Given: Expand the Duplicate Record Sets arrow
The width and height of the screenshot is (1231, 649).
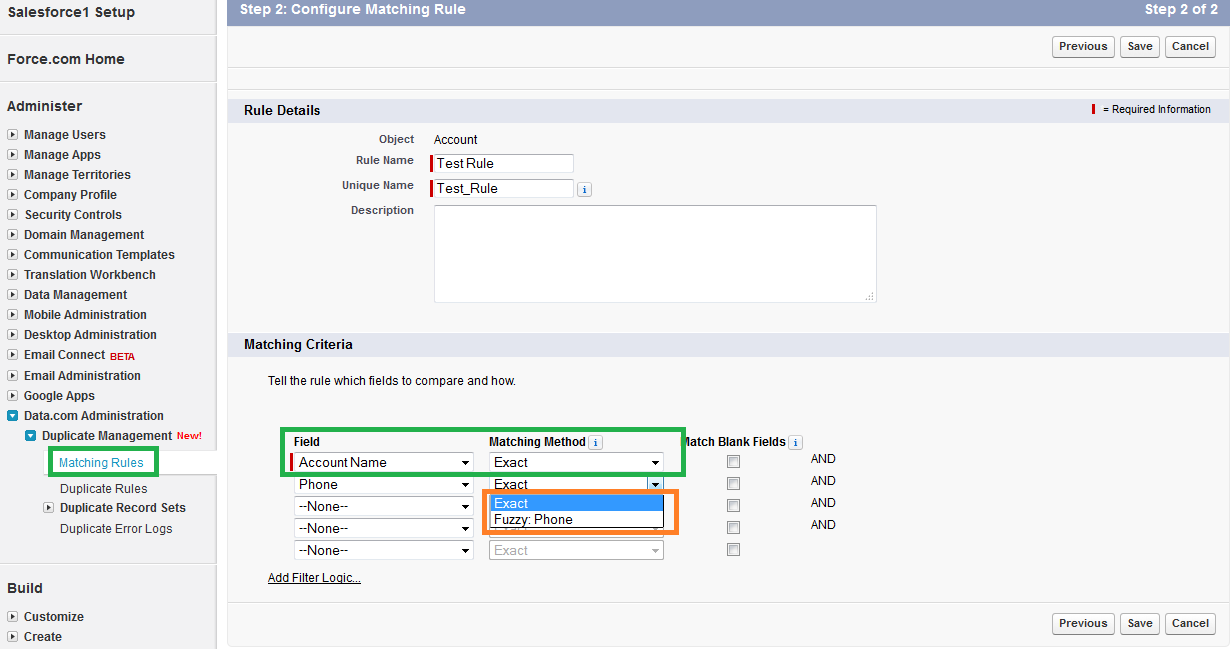Looking at the screenshot, I should point(48,508).
